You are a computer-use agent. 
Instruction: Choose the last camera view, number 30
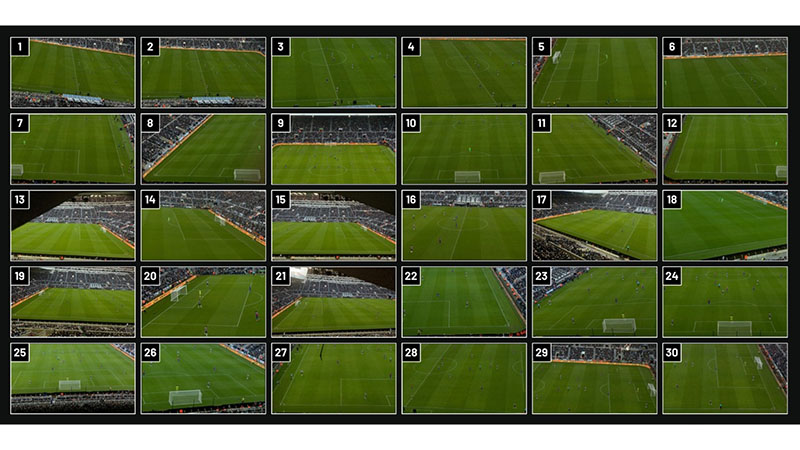[725, 378]
